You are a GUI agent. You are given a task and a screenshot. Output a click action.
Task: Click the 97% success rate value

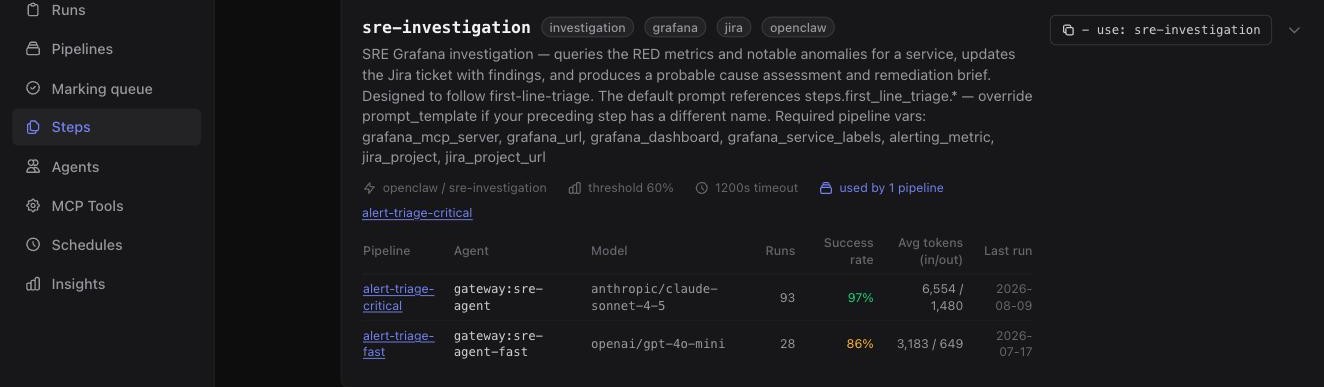click(860, 298)
